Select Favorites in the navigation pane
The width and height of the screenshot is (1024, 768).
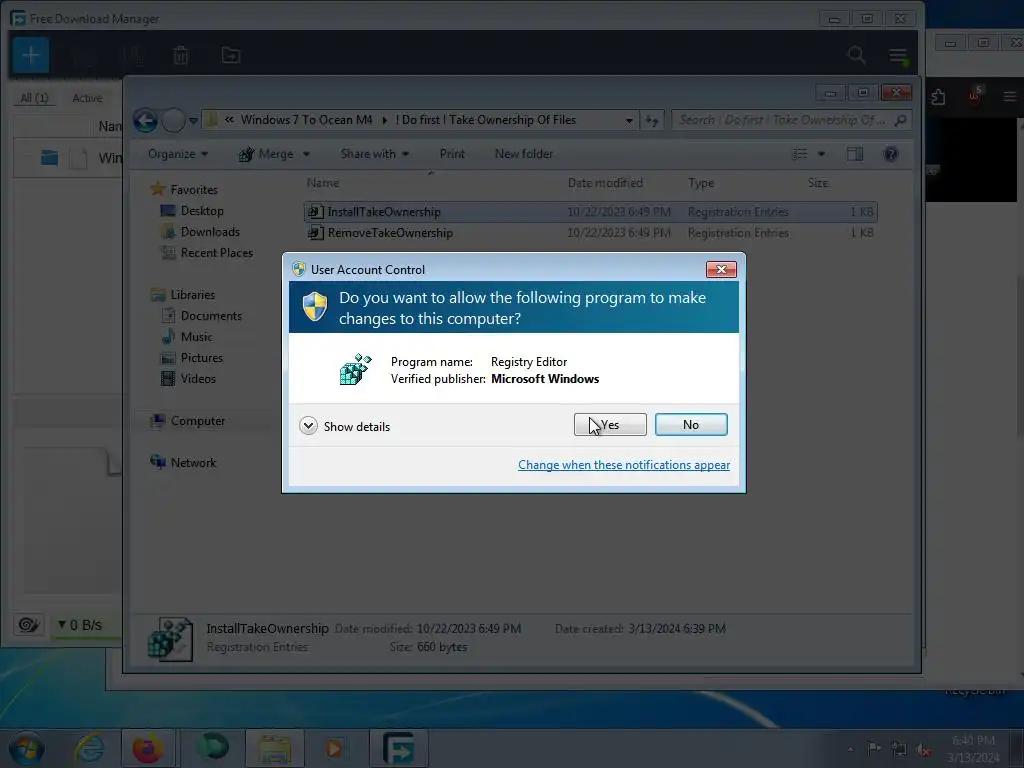pyautogui.click(x=194, y=189)
